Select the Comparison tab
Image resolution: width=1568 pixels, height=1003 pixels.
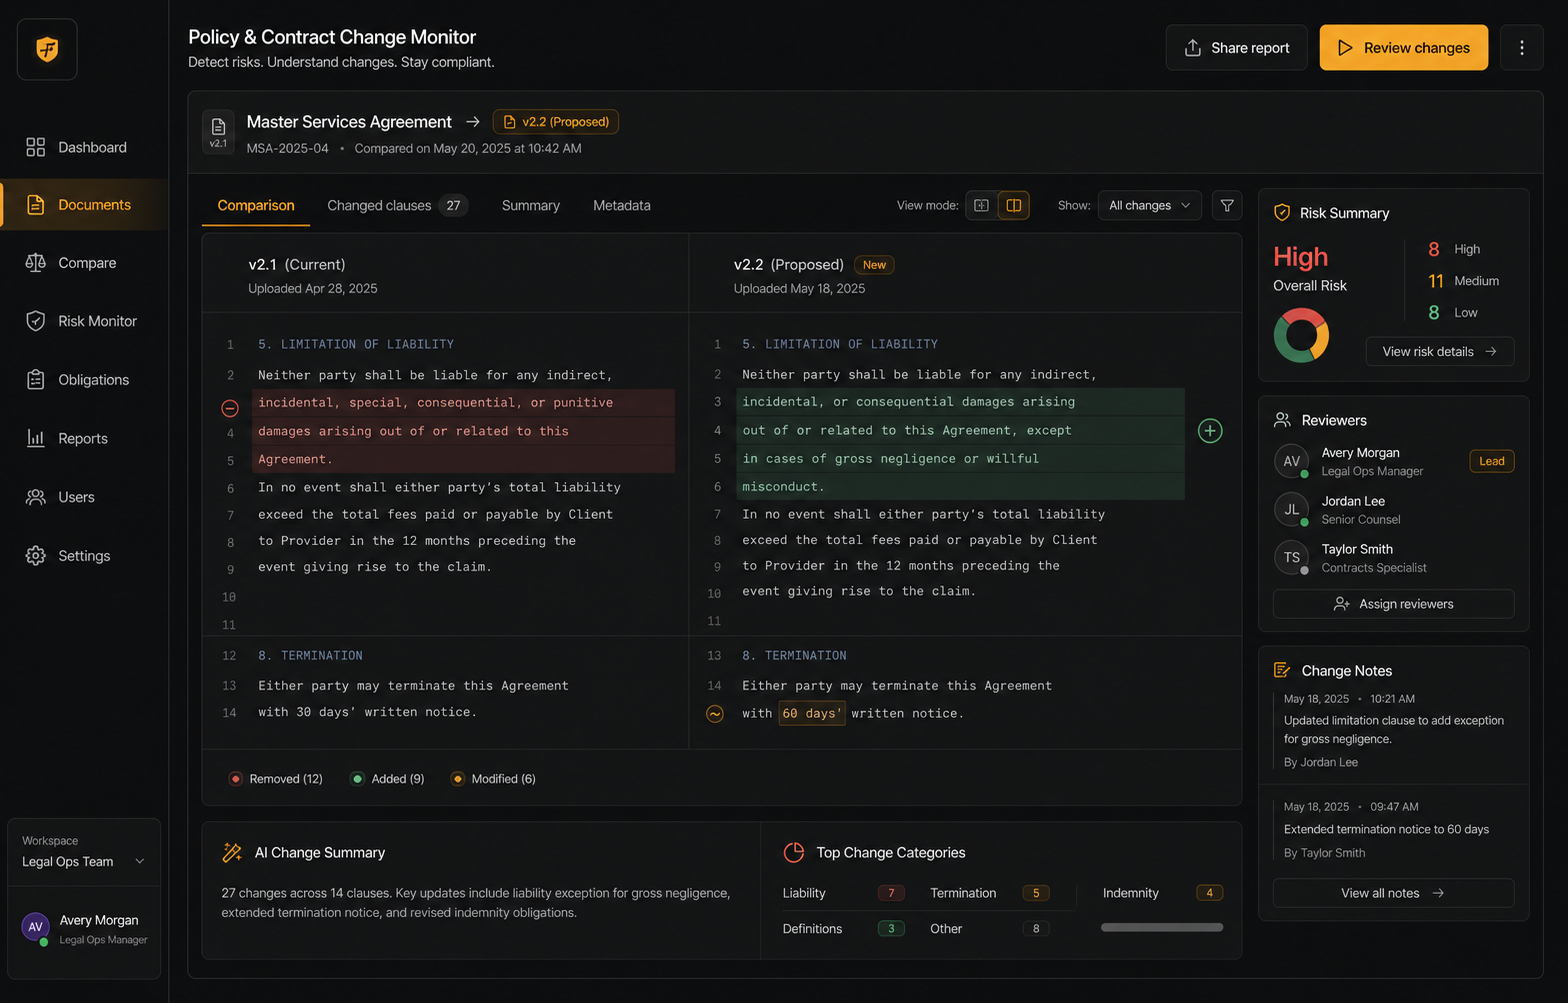pos(256,205)
